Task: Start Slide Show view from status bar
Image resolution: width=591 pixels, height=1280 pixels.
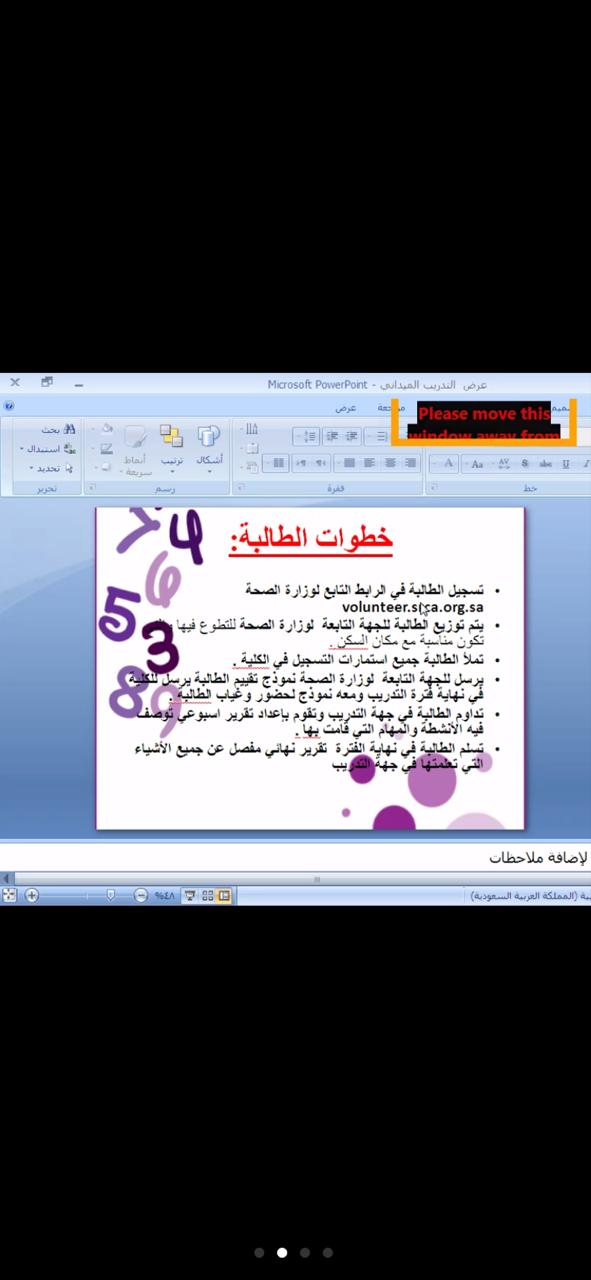Action: (189, 896)
